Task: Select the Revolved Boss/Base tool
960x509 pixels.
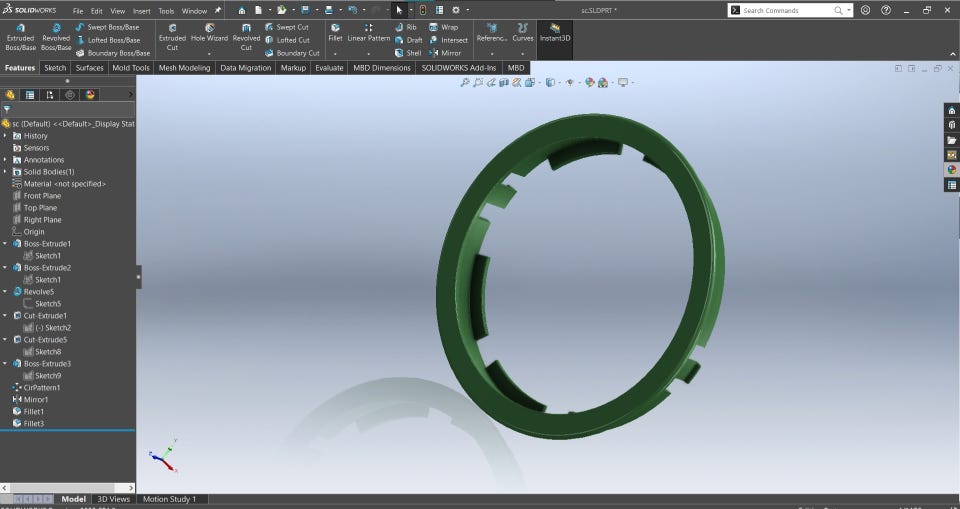Action: [56, 37]
